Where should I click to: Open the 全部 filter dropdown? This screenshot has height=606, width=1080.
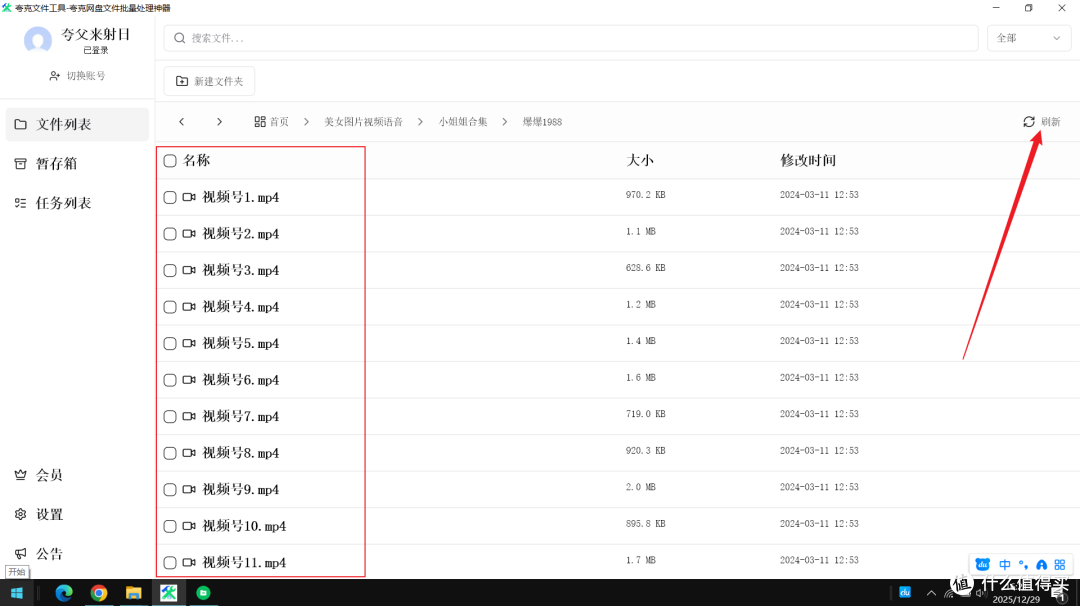tap(1028, 38)
